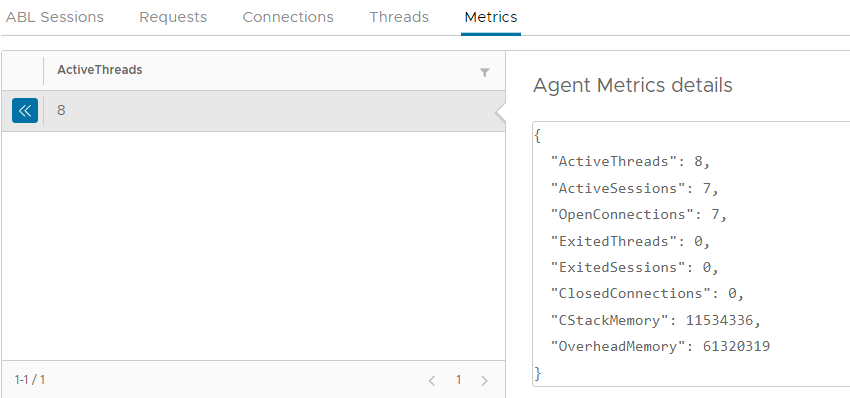Viewport: 850px width, 398px height.
Task: Click the CStackMemory line in details
Action: click(x=655, y=320)
